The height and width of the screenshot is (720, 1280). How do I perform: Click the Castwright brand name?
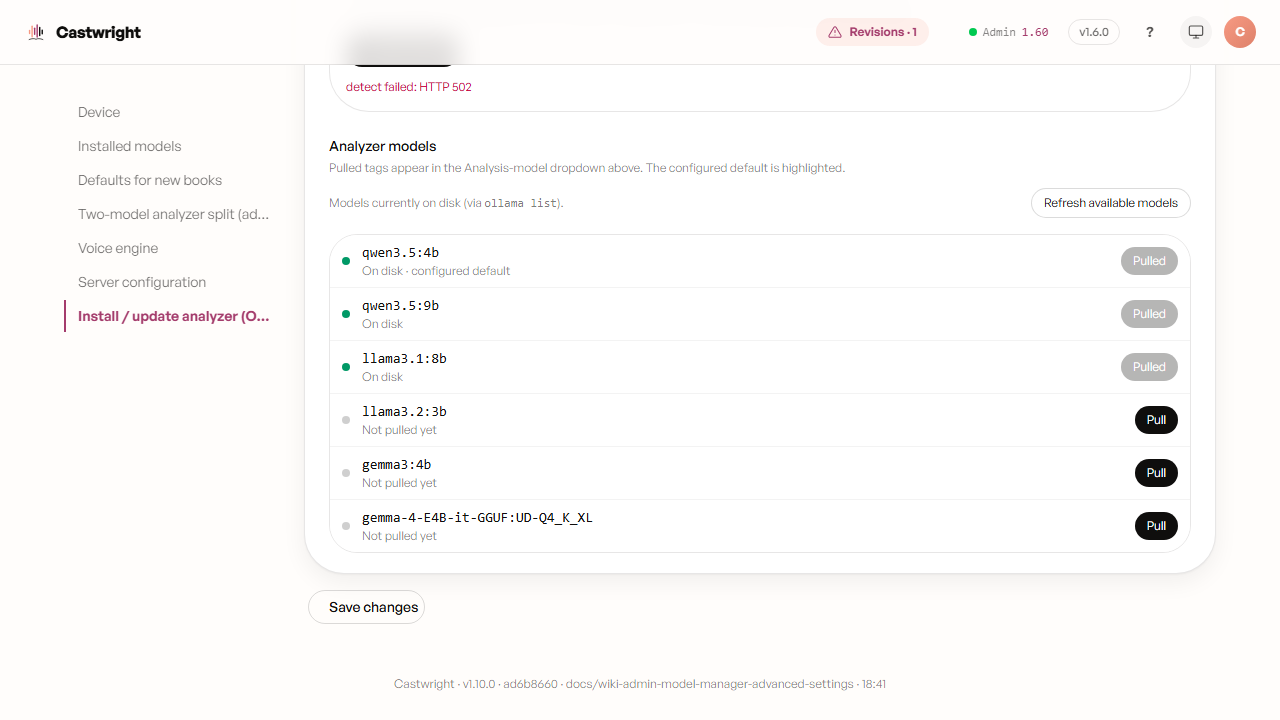click(x=98, y=32)
